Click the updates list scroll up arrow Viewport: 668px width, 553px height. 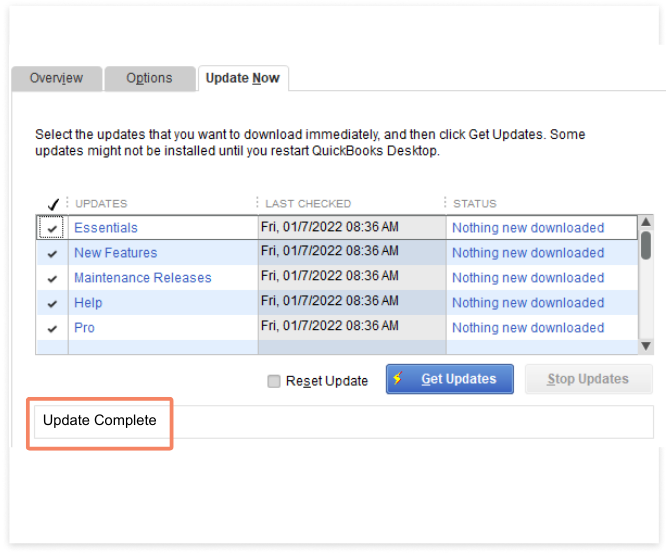[646, 222]
